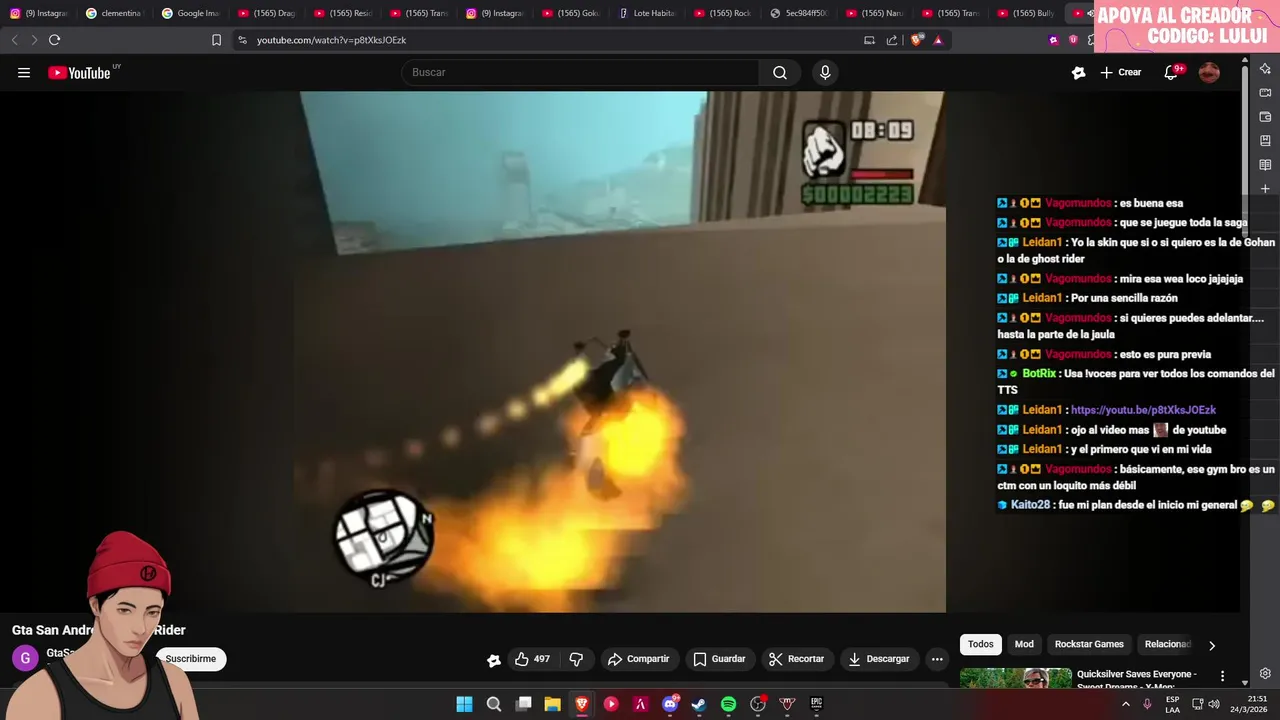
Task: Dislike the video with the thumbs-down
Action: pos(576,659)
